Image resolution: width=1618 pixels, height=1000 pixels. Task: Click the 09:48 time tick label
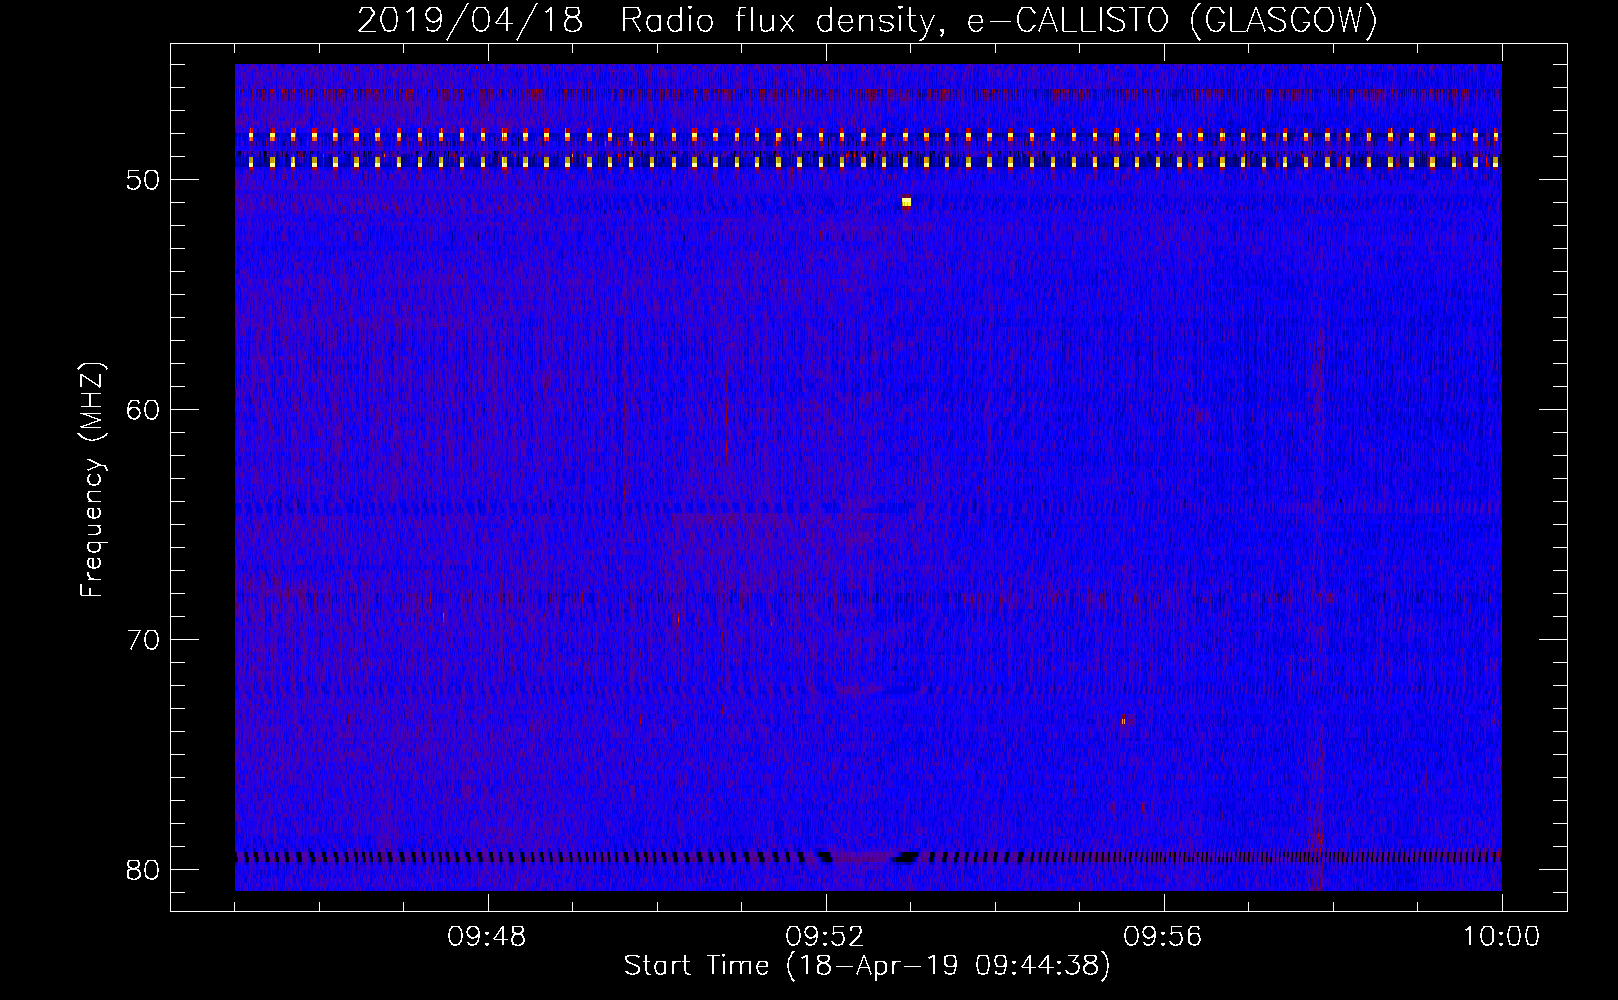[x=487, y=937]
